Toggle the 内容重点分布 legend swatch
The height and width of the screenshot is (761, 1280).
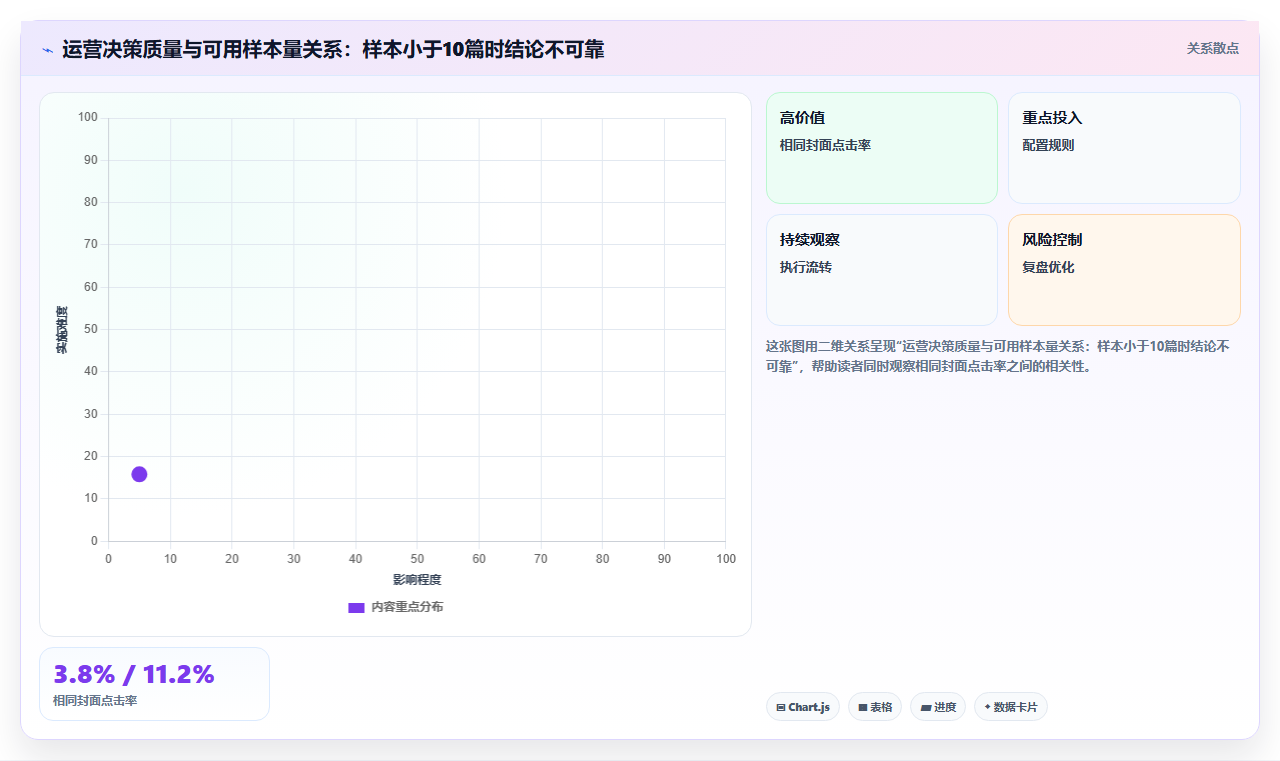356,607
